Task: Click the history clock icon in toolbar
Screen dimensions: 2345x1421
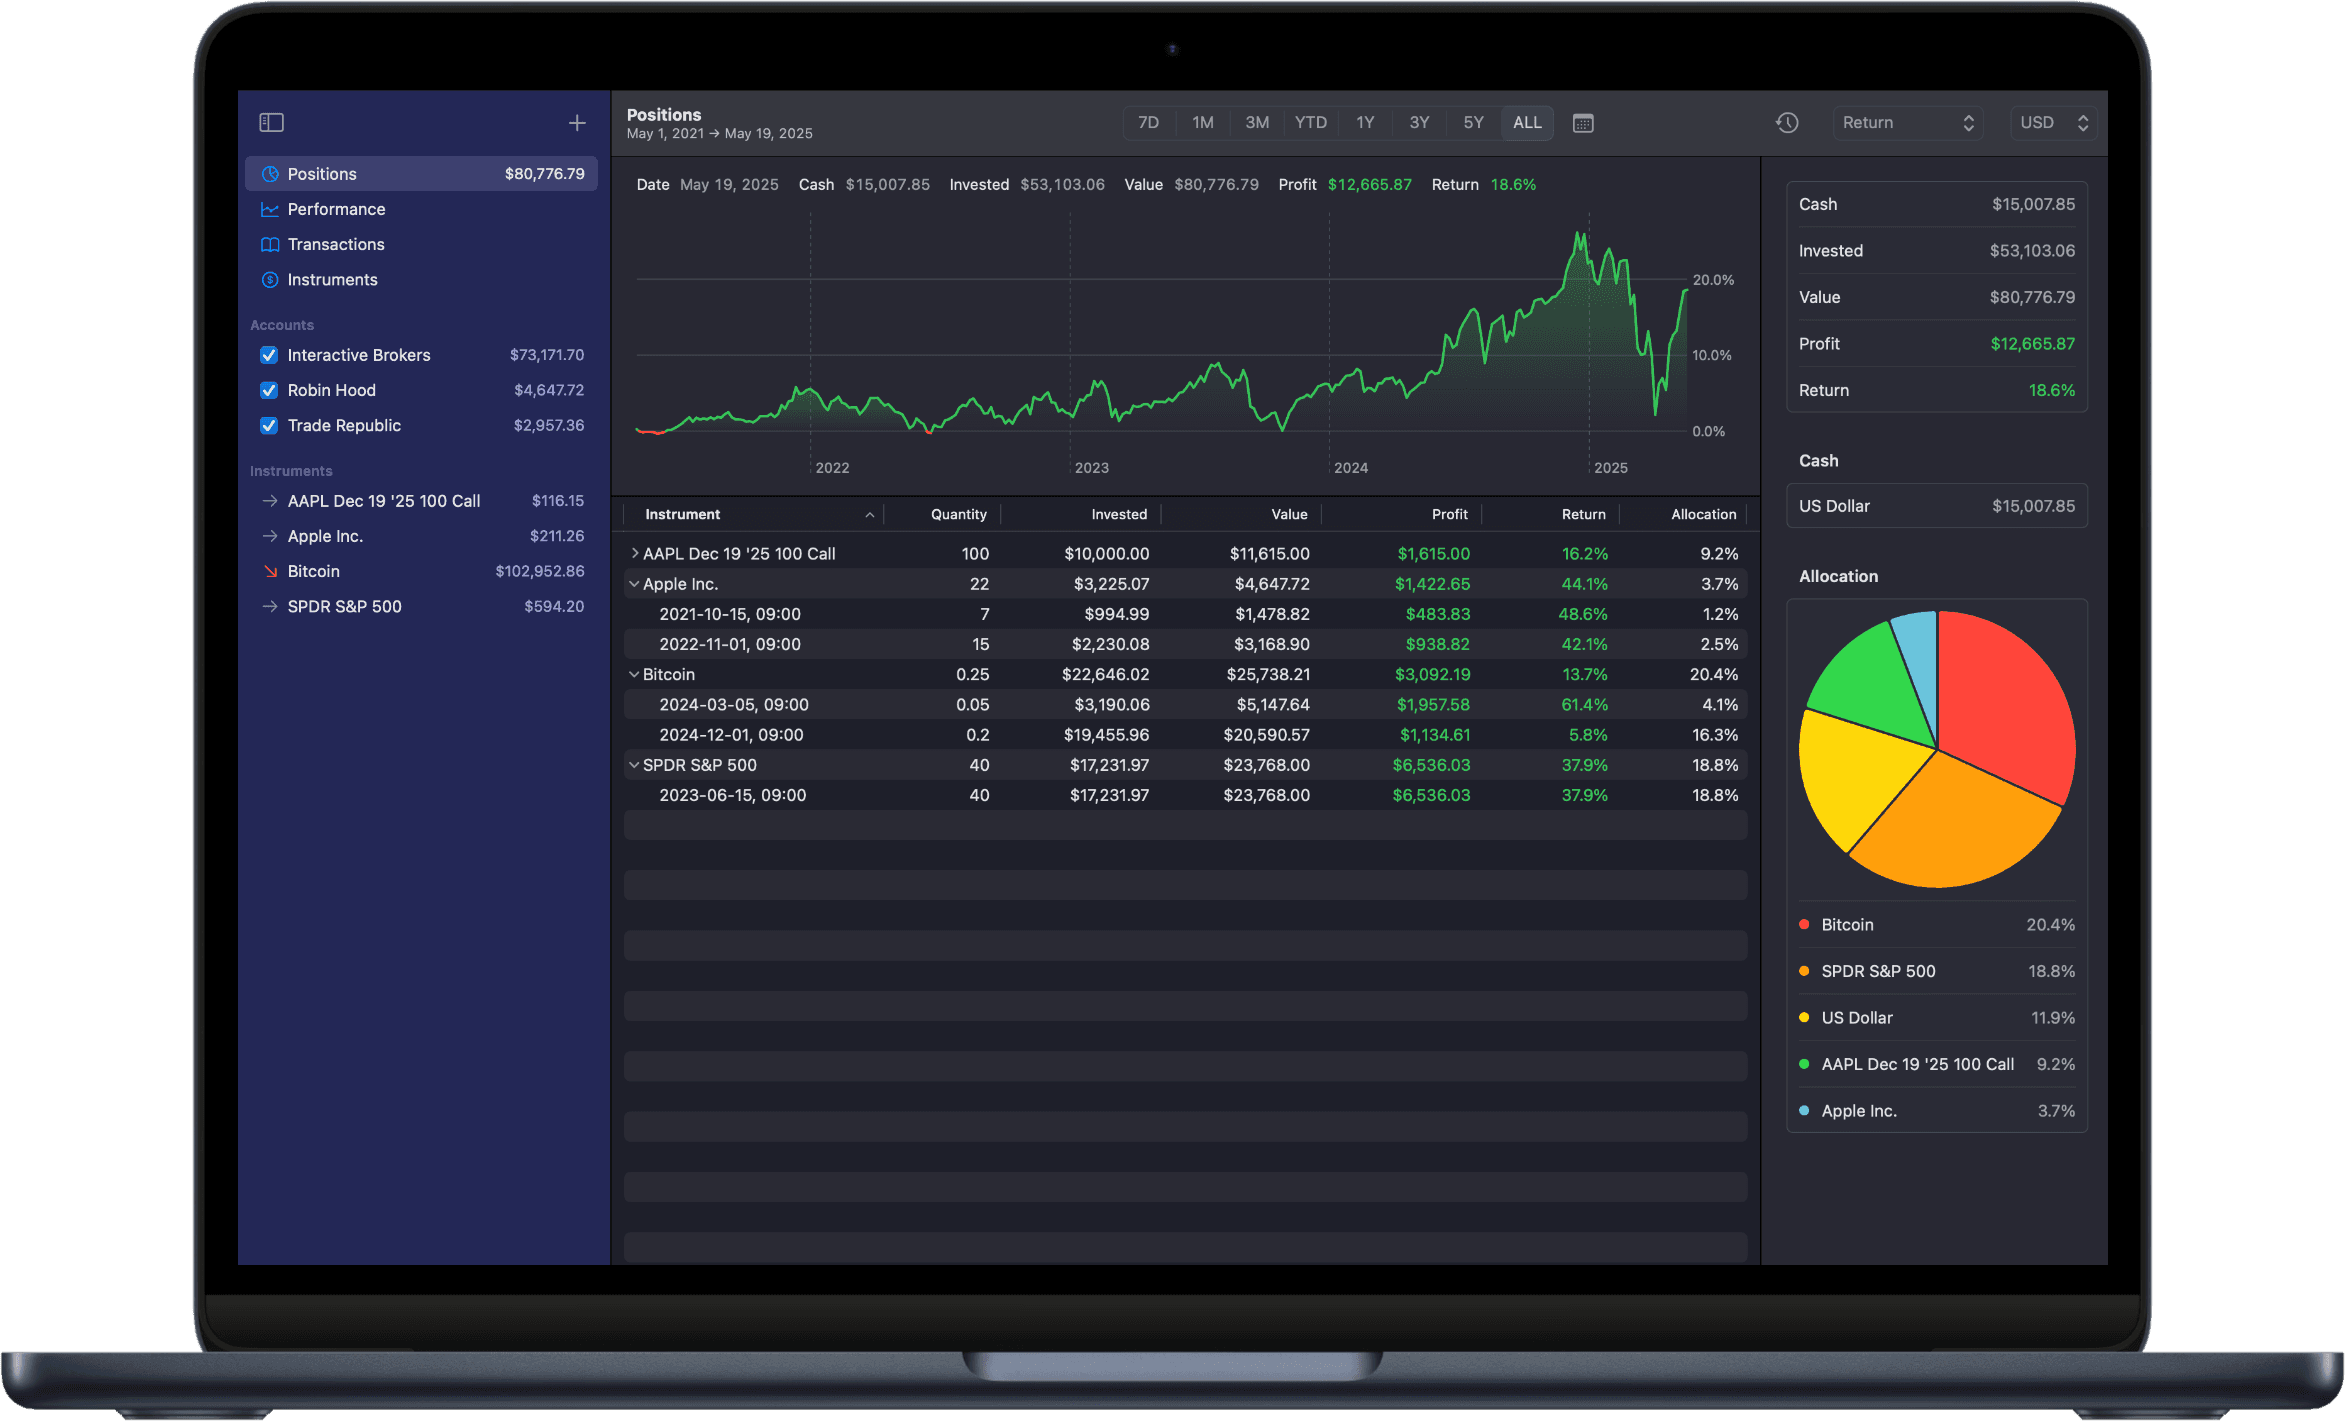Action: 1788,122
